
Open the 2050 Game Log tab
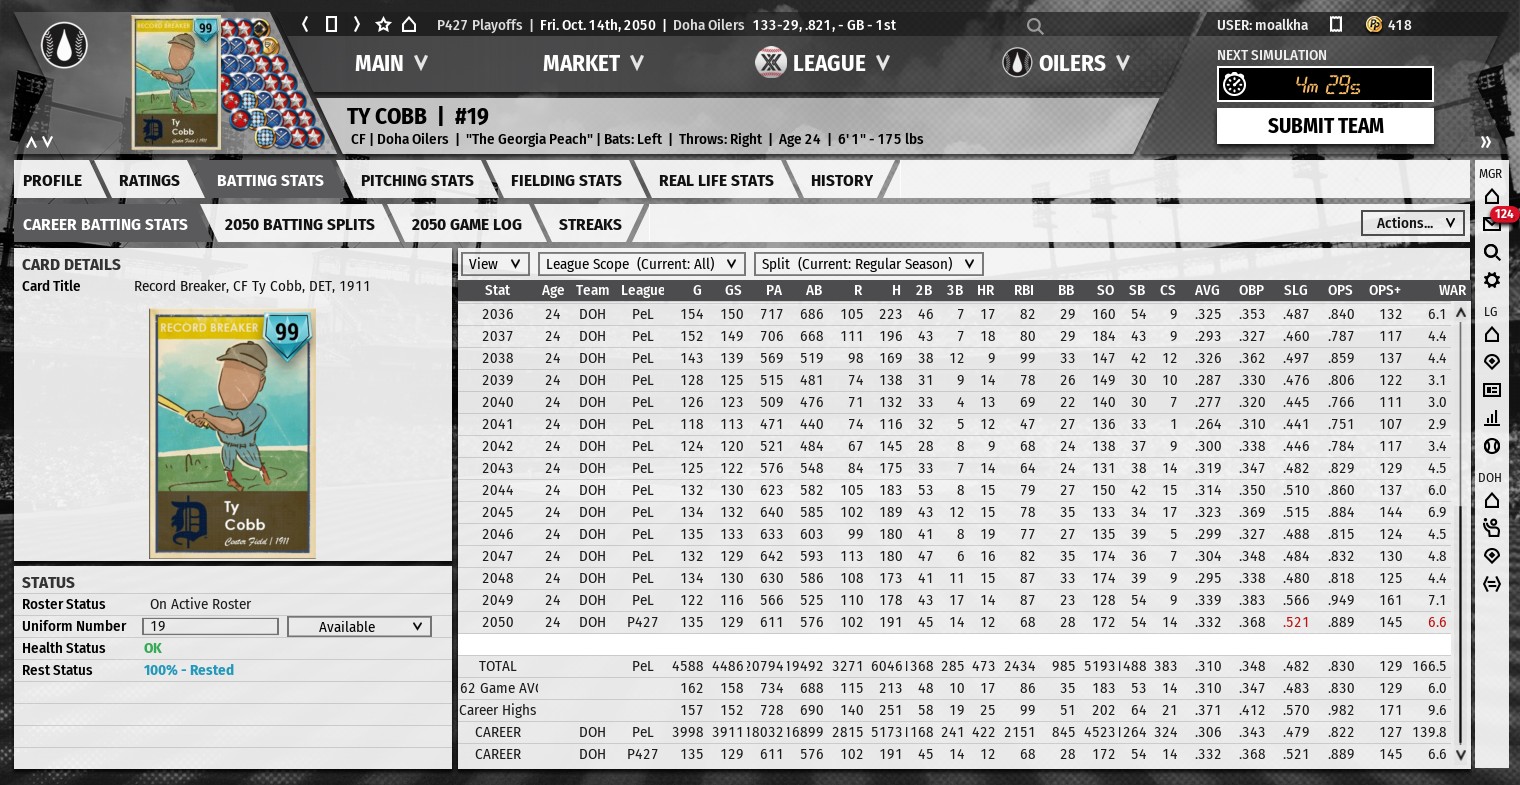(466, 225)
